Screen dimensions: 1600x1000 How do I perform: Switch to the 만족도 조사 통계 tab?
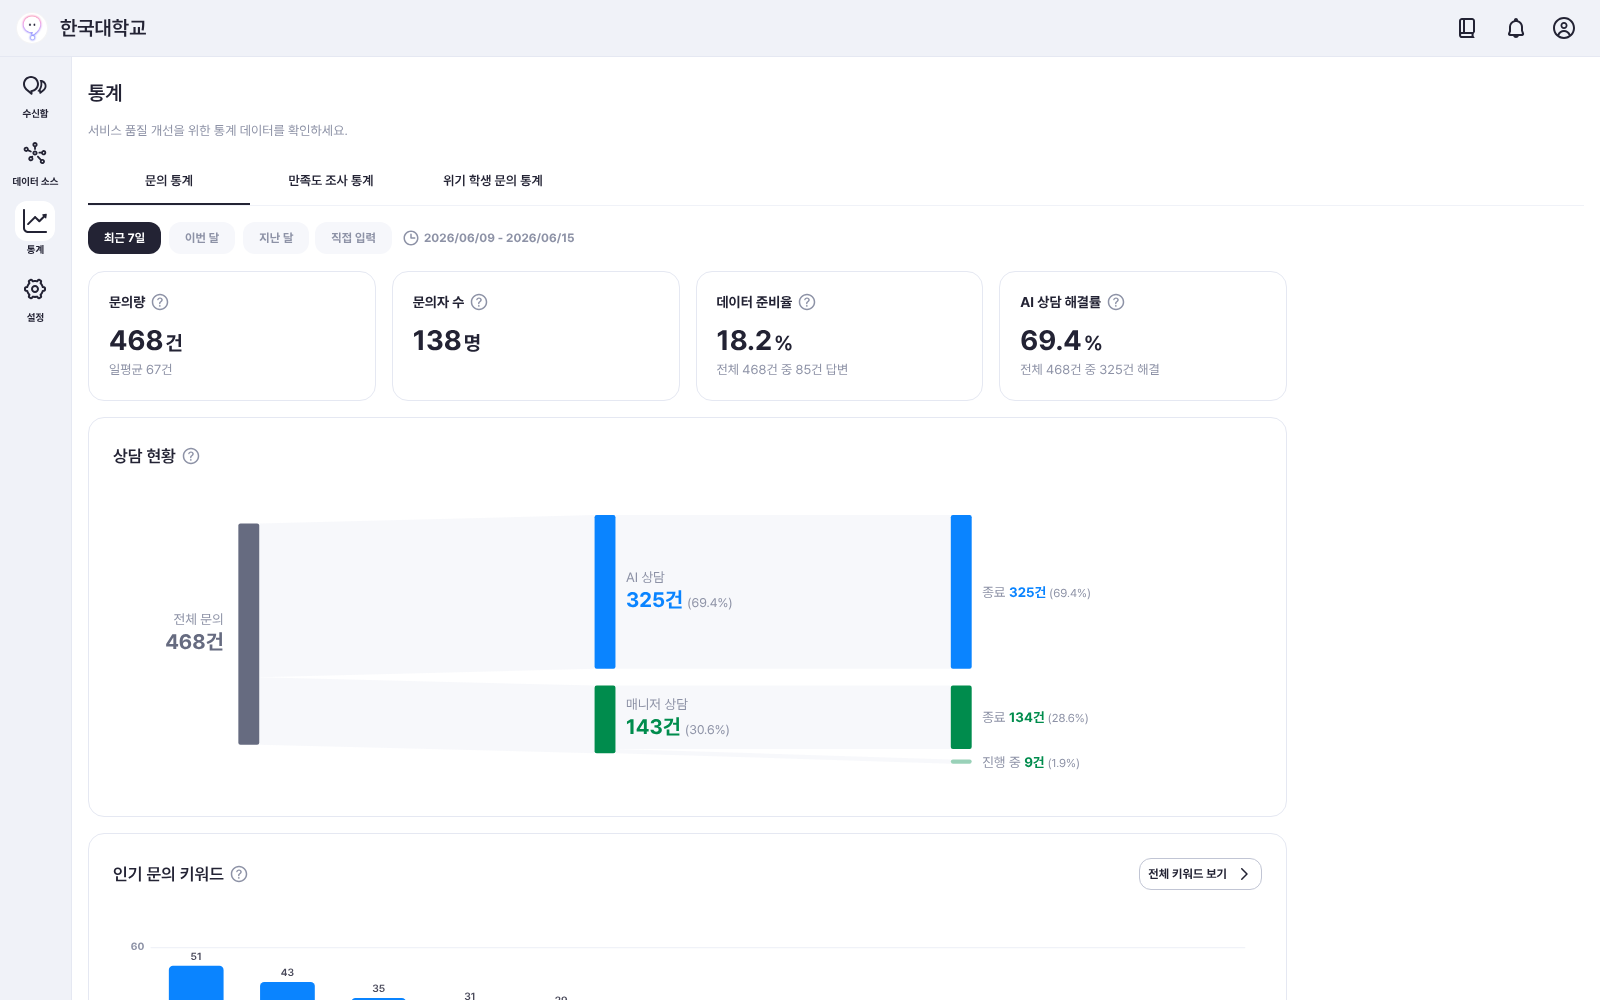[x=331, y=181]
